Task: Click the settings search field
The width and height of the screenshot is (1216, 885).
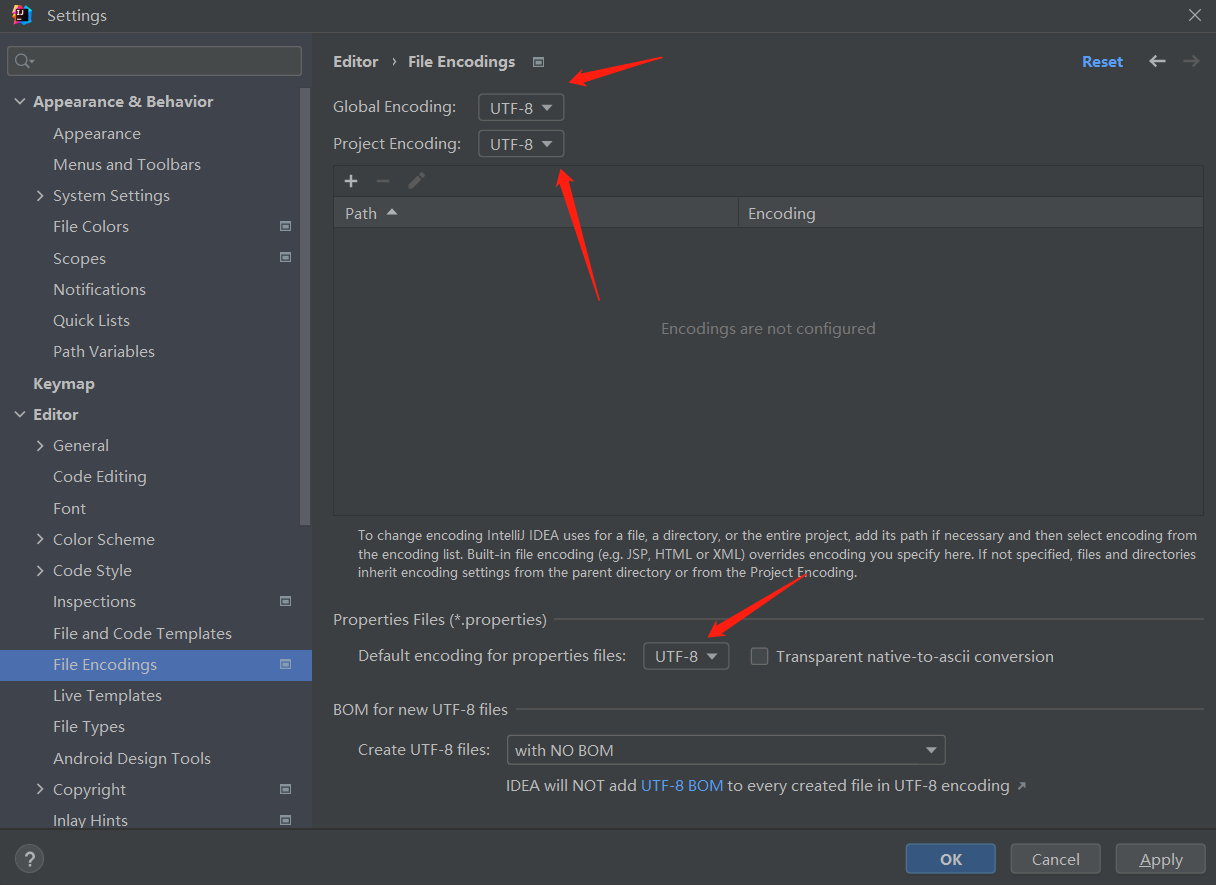Action: [155, 61]
